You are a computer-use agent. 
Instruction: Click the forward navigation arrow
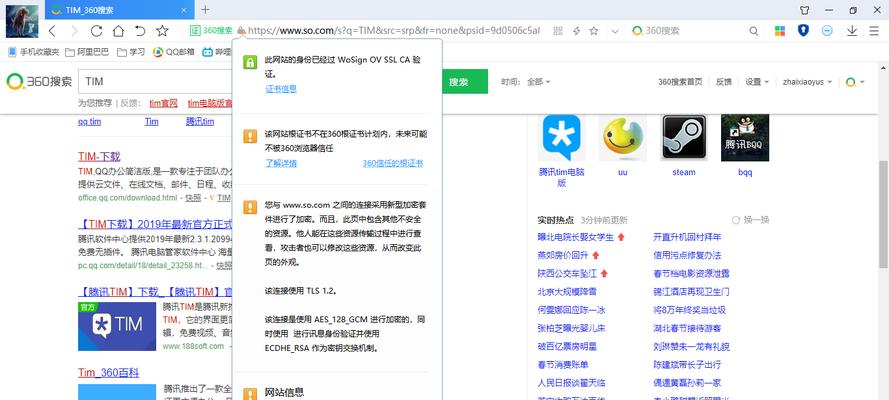pyautogui.click(x=74, y=31)
